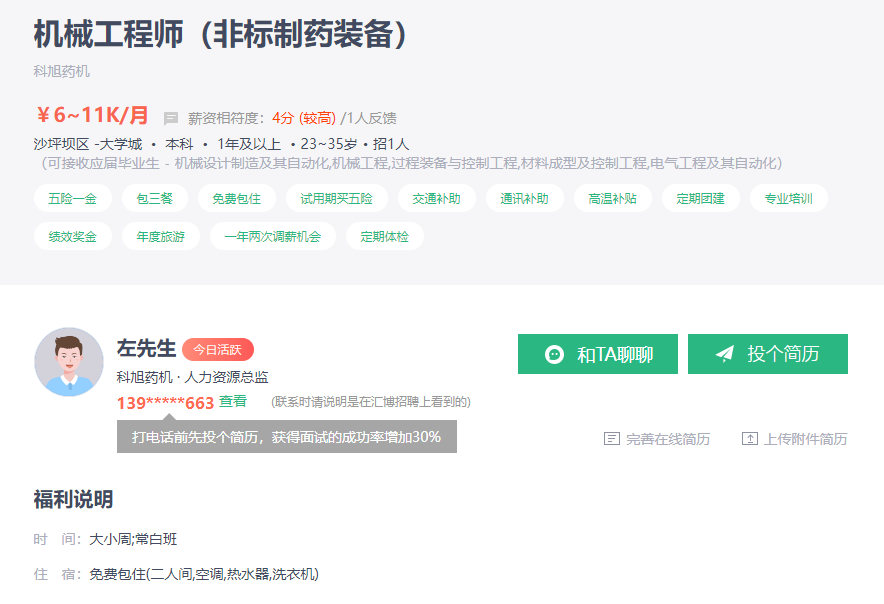
Task: Select the 免费包住 benefit tag
Action: 237,199
